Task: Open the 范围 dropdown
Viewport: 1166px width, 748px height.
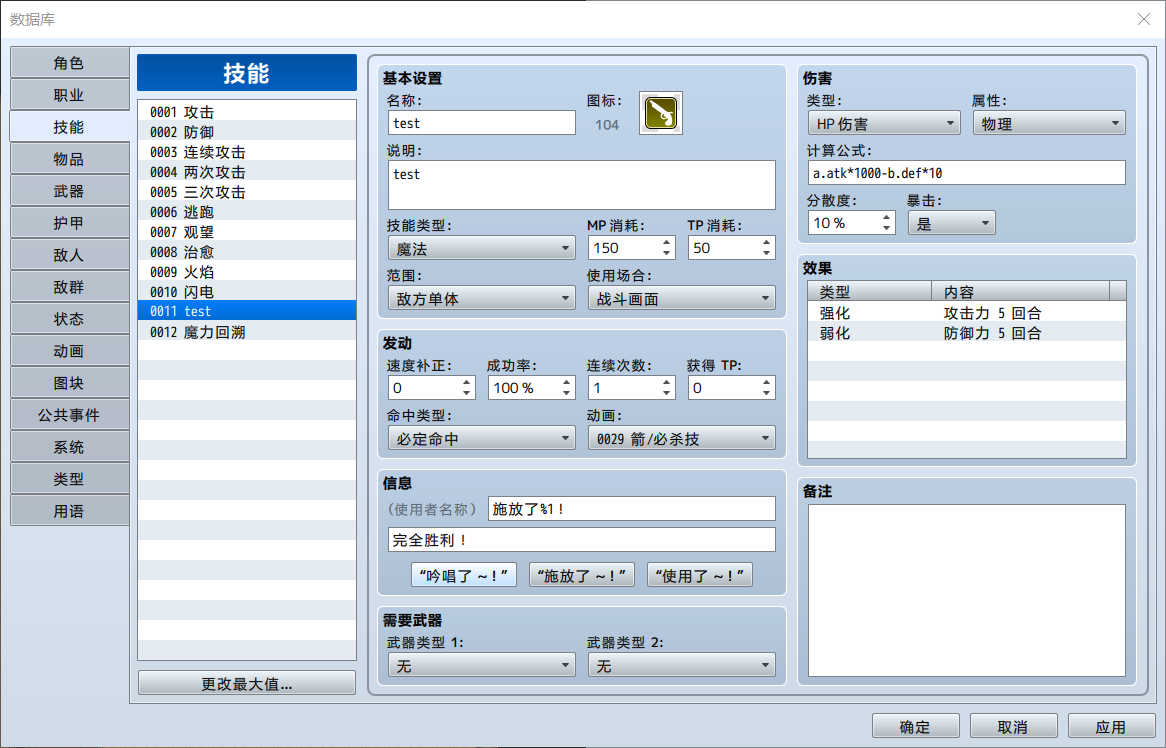Action: point(481,298)
